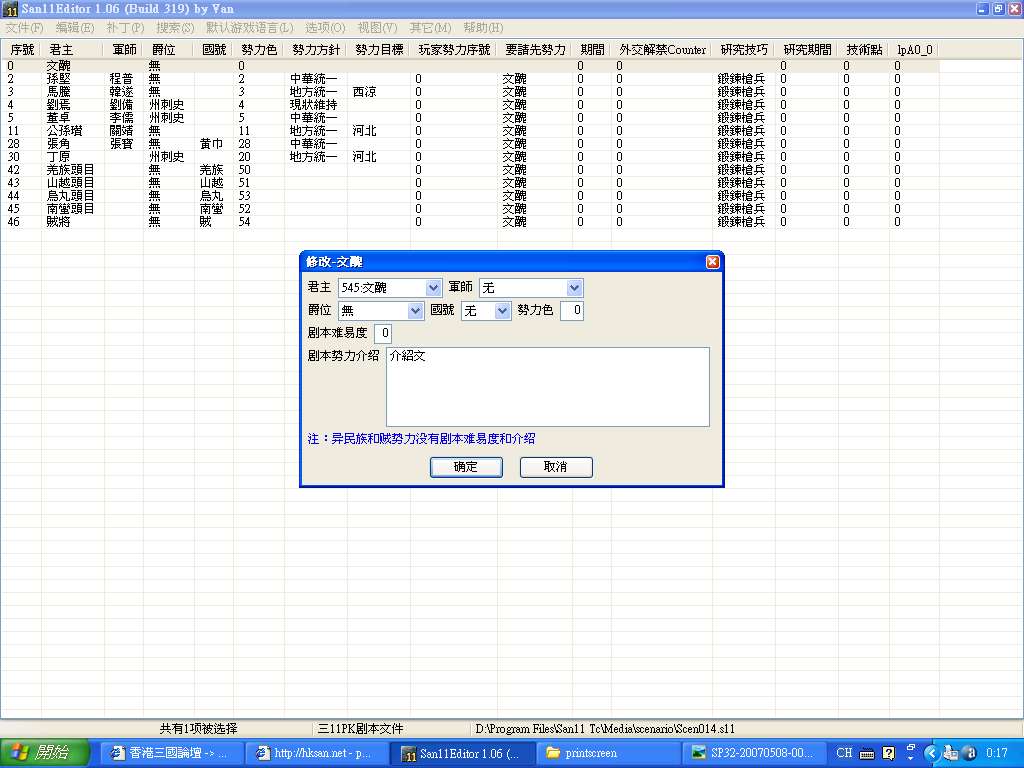Minimize the San11Editor window
Screen dimensions: 1024x768
tap(983, 9)
